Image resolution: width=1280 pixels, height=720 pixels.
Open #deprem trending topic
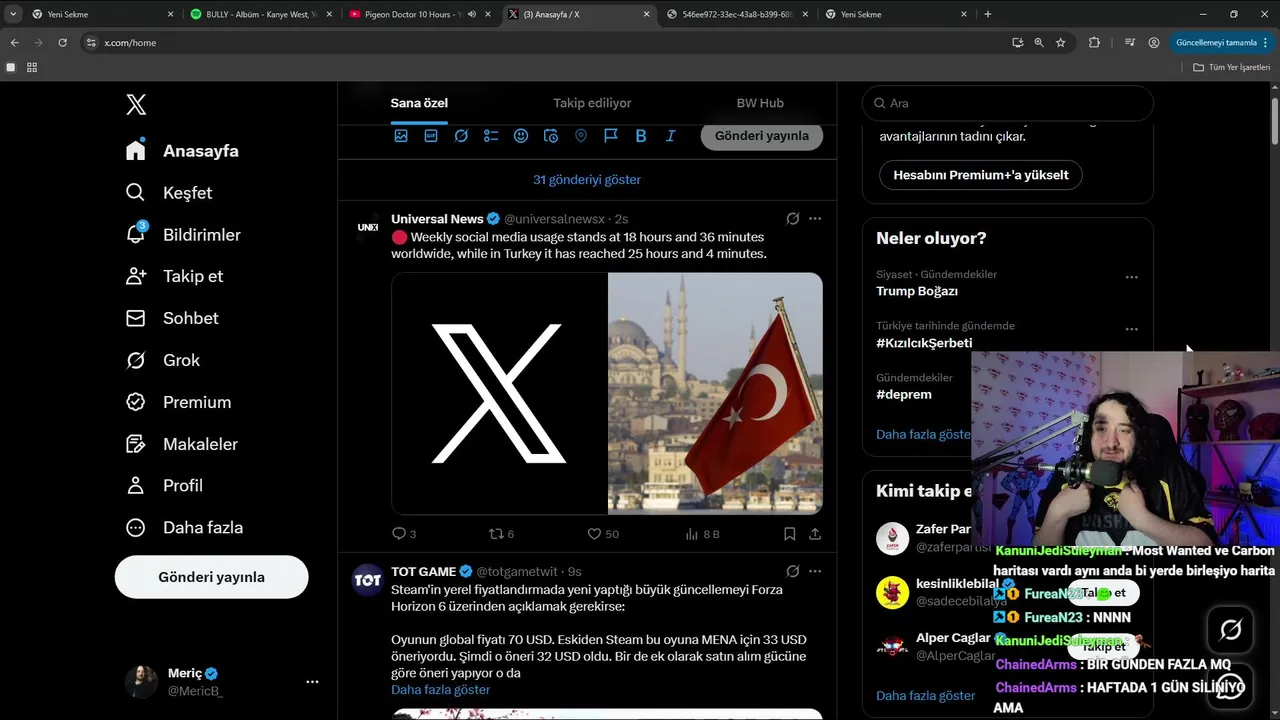904,394
